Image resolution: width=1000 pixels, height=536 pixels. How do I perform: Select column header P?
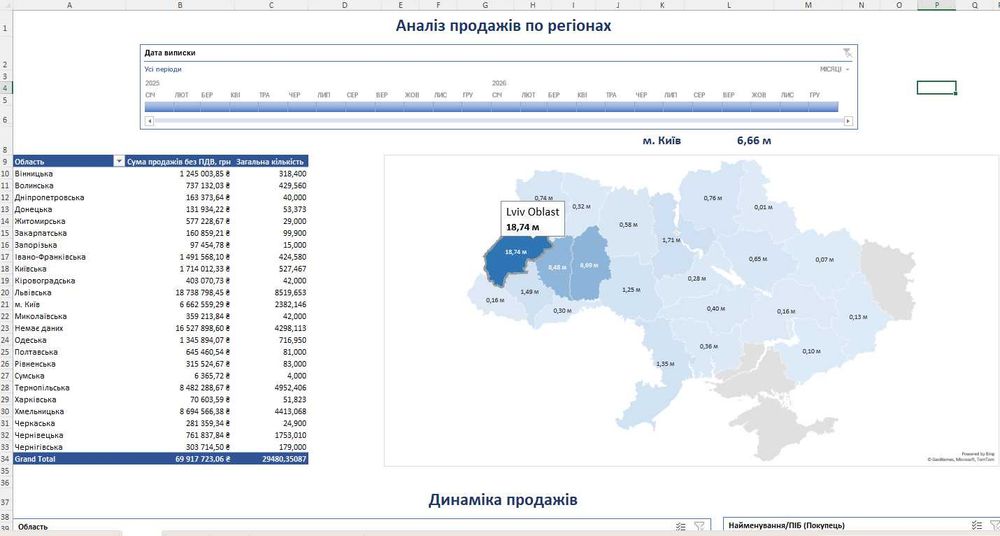tap(936, 5)
